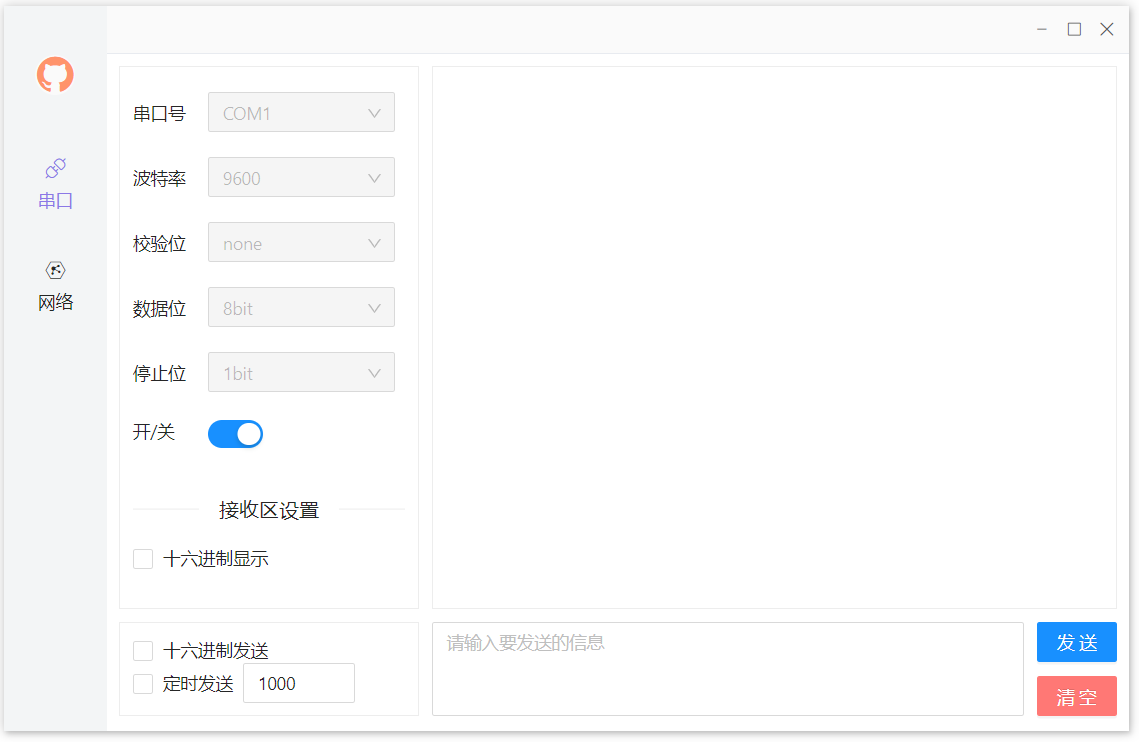Click the 串口号 label
The image size is (1139, 742).
(x=159, y=113)
